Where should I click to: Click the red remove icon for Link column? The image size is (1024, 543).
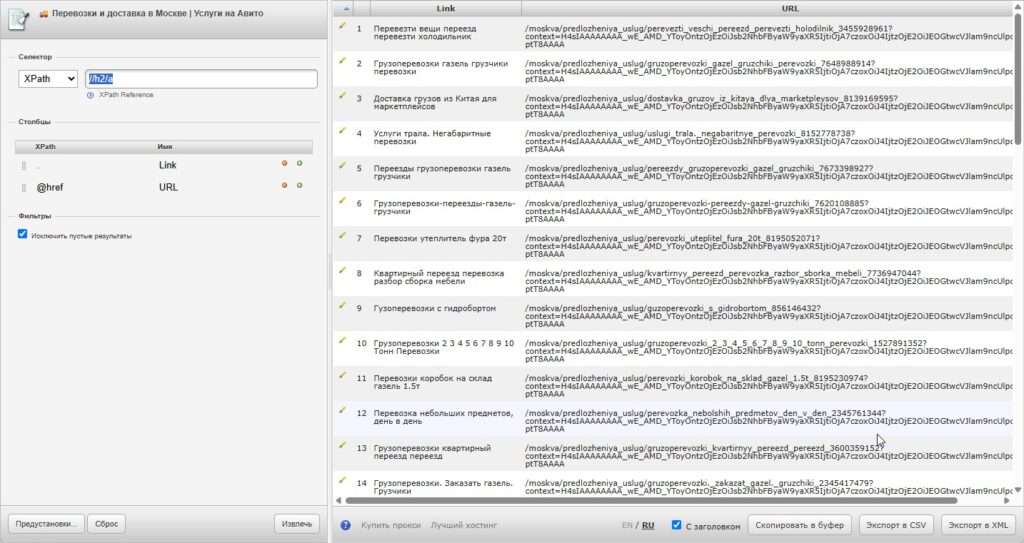click(284, 163)
